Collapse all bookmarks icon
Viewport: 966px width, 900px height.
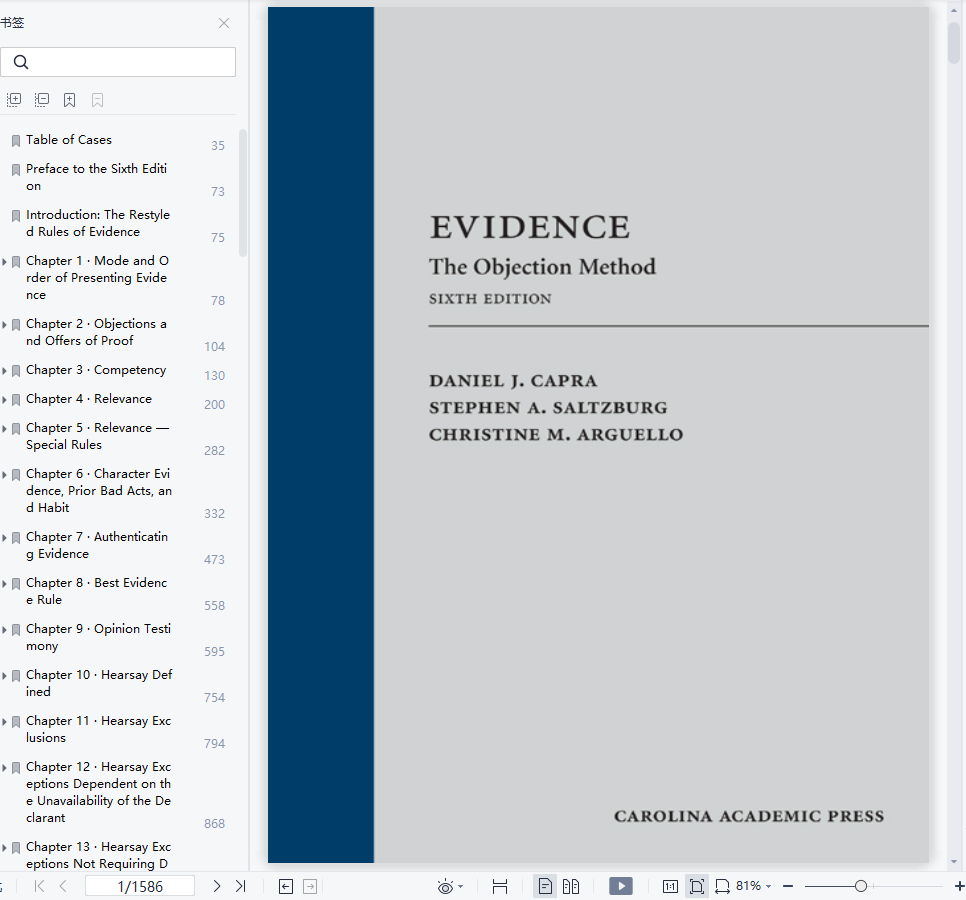[x=42, y=99]
